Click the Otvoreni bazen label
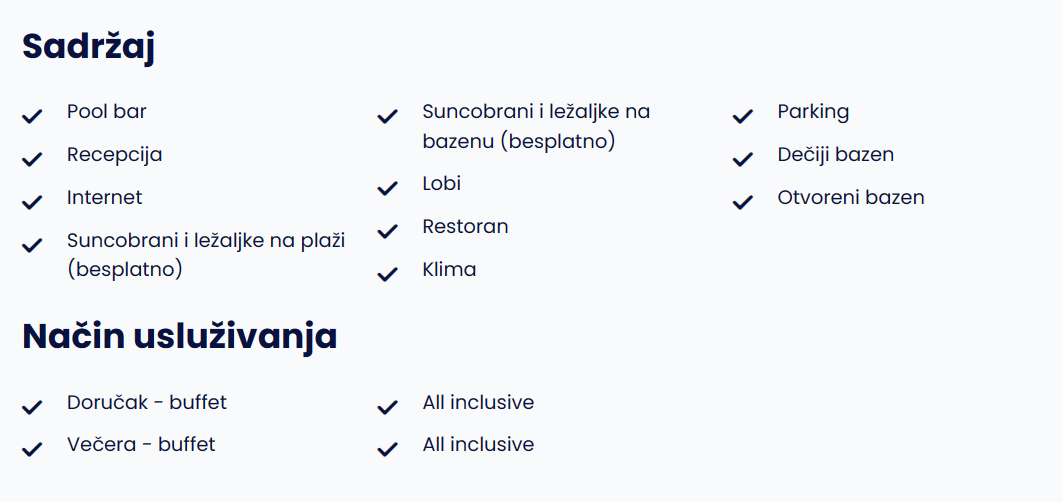Screen dimensions: 1062x502 (851, 197)
